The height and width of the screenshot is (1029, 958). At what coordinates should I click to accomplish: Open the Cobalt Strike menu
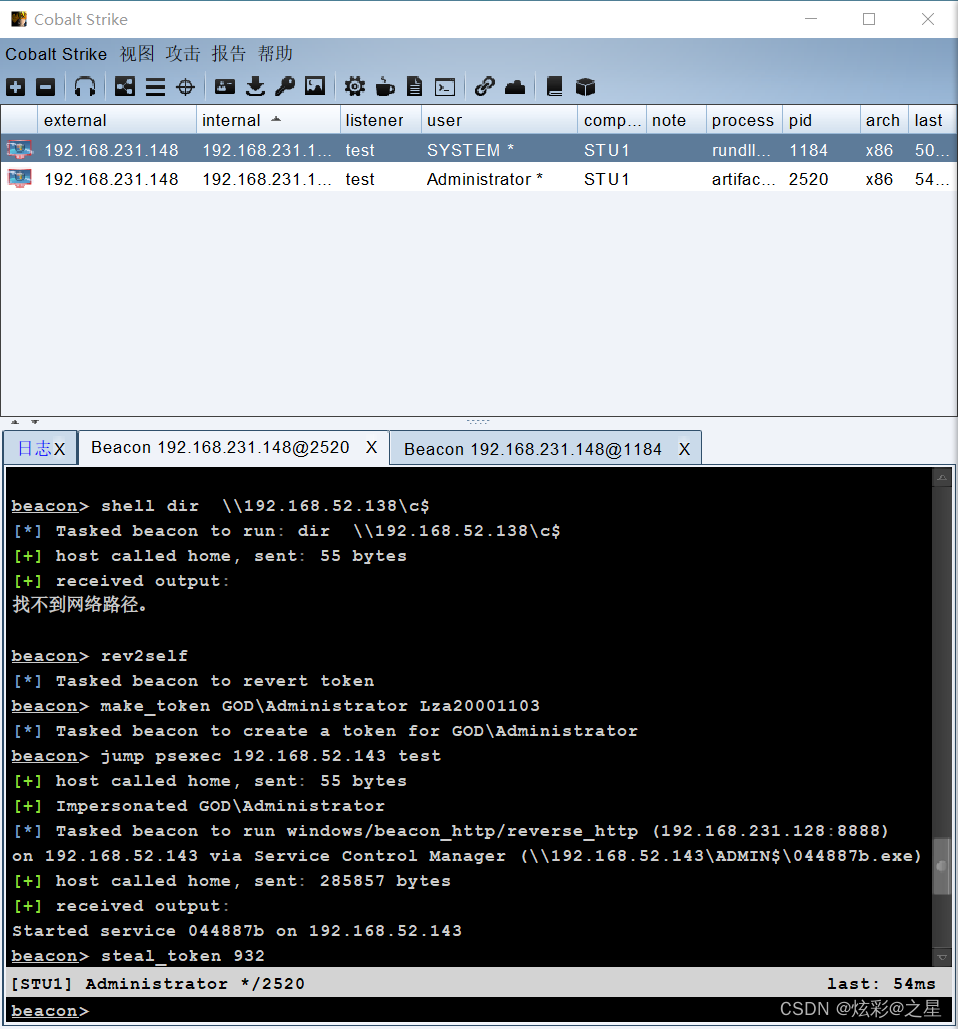coord(56,54)
